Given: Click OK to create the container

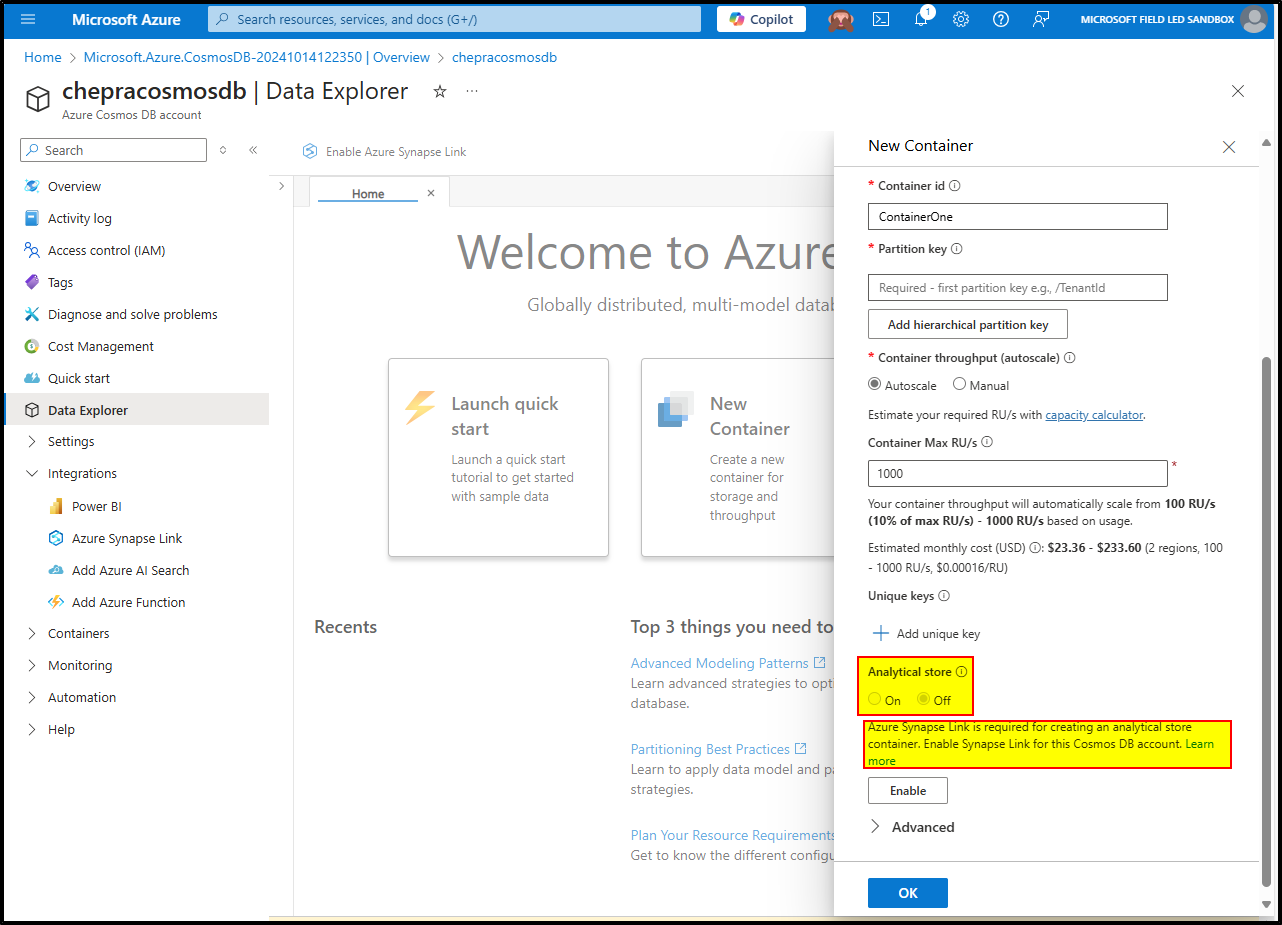Looking at the screenshot, I should coord(908,893).
